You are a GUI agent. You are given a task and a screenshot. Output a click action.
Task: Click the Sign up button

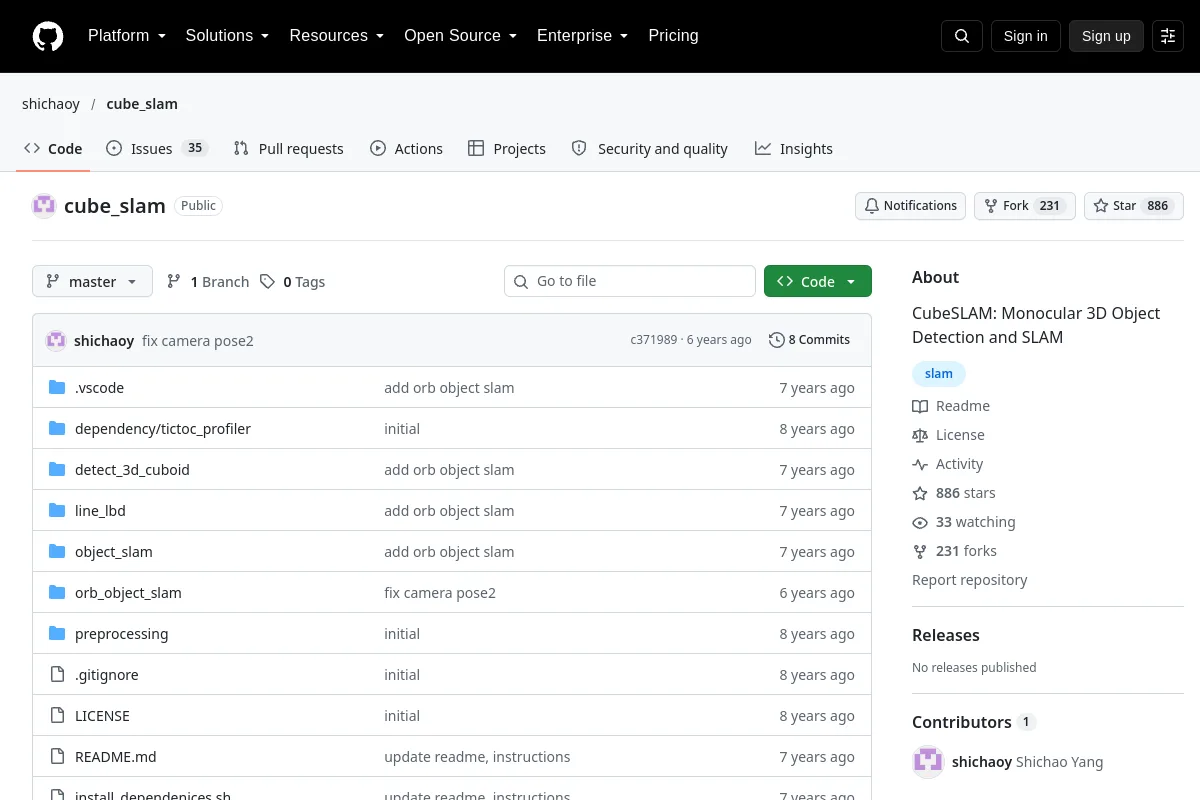tap(1106, 36)
